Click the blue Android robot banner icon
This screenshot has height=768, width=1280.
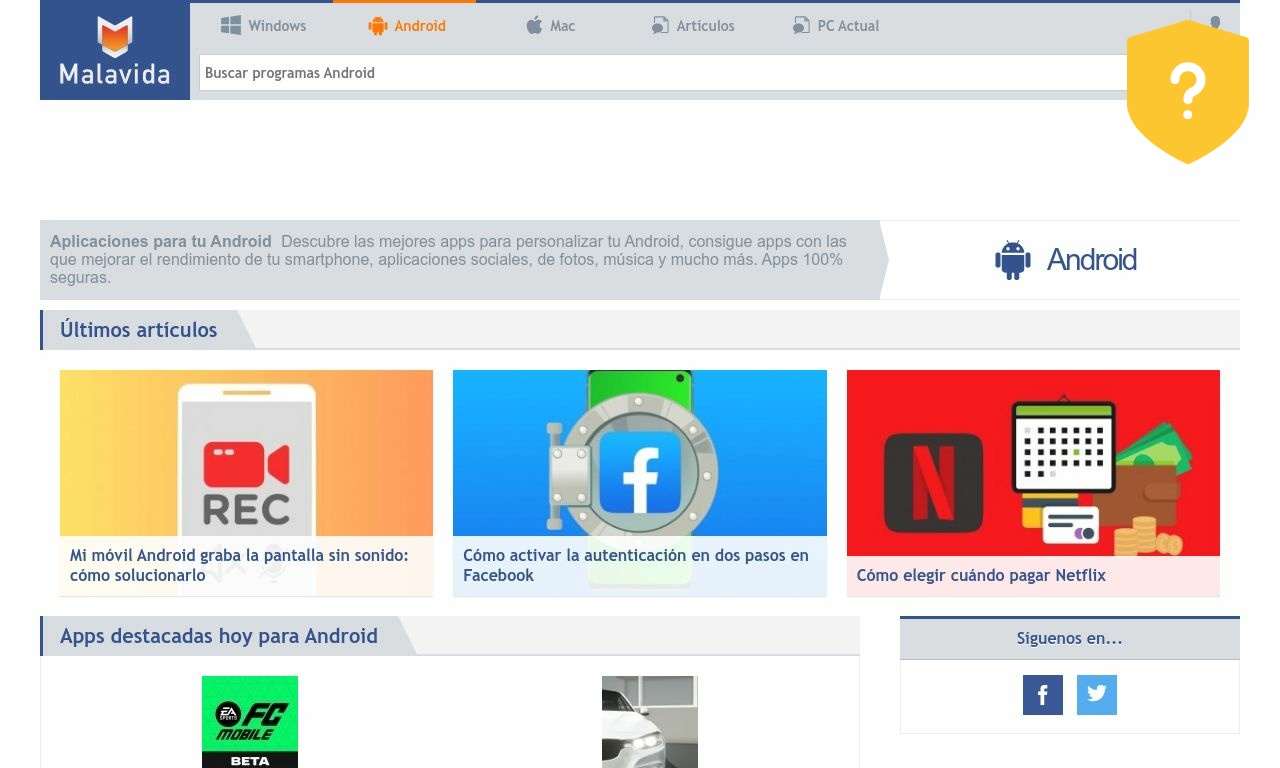1013,260
